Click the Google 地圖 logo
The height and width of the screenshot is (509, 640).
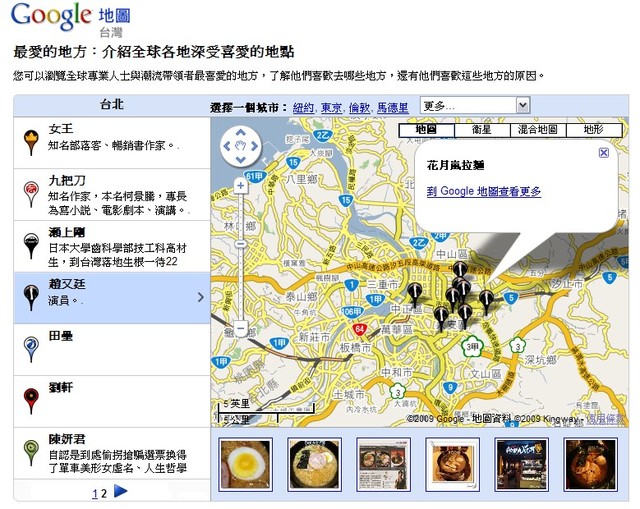(71, 18)
